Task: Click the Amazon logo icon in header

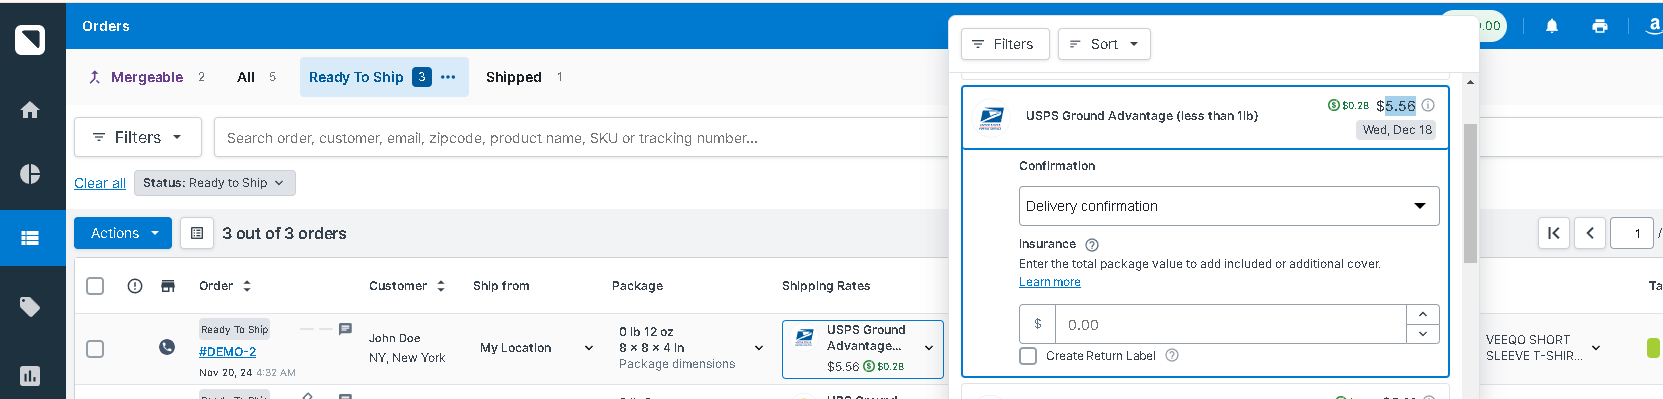Action: click(x=1654, y=26)
